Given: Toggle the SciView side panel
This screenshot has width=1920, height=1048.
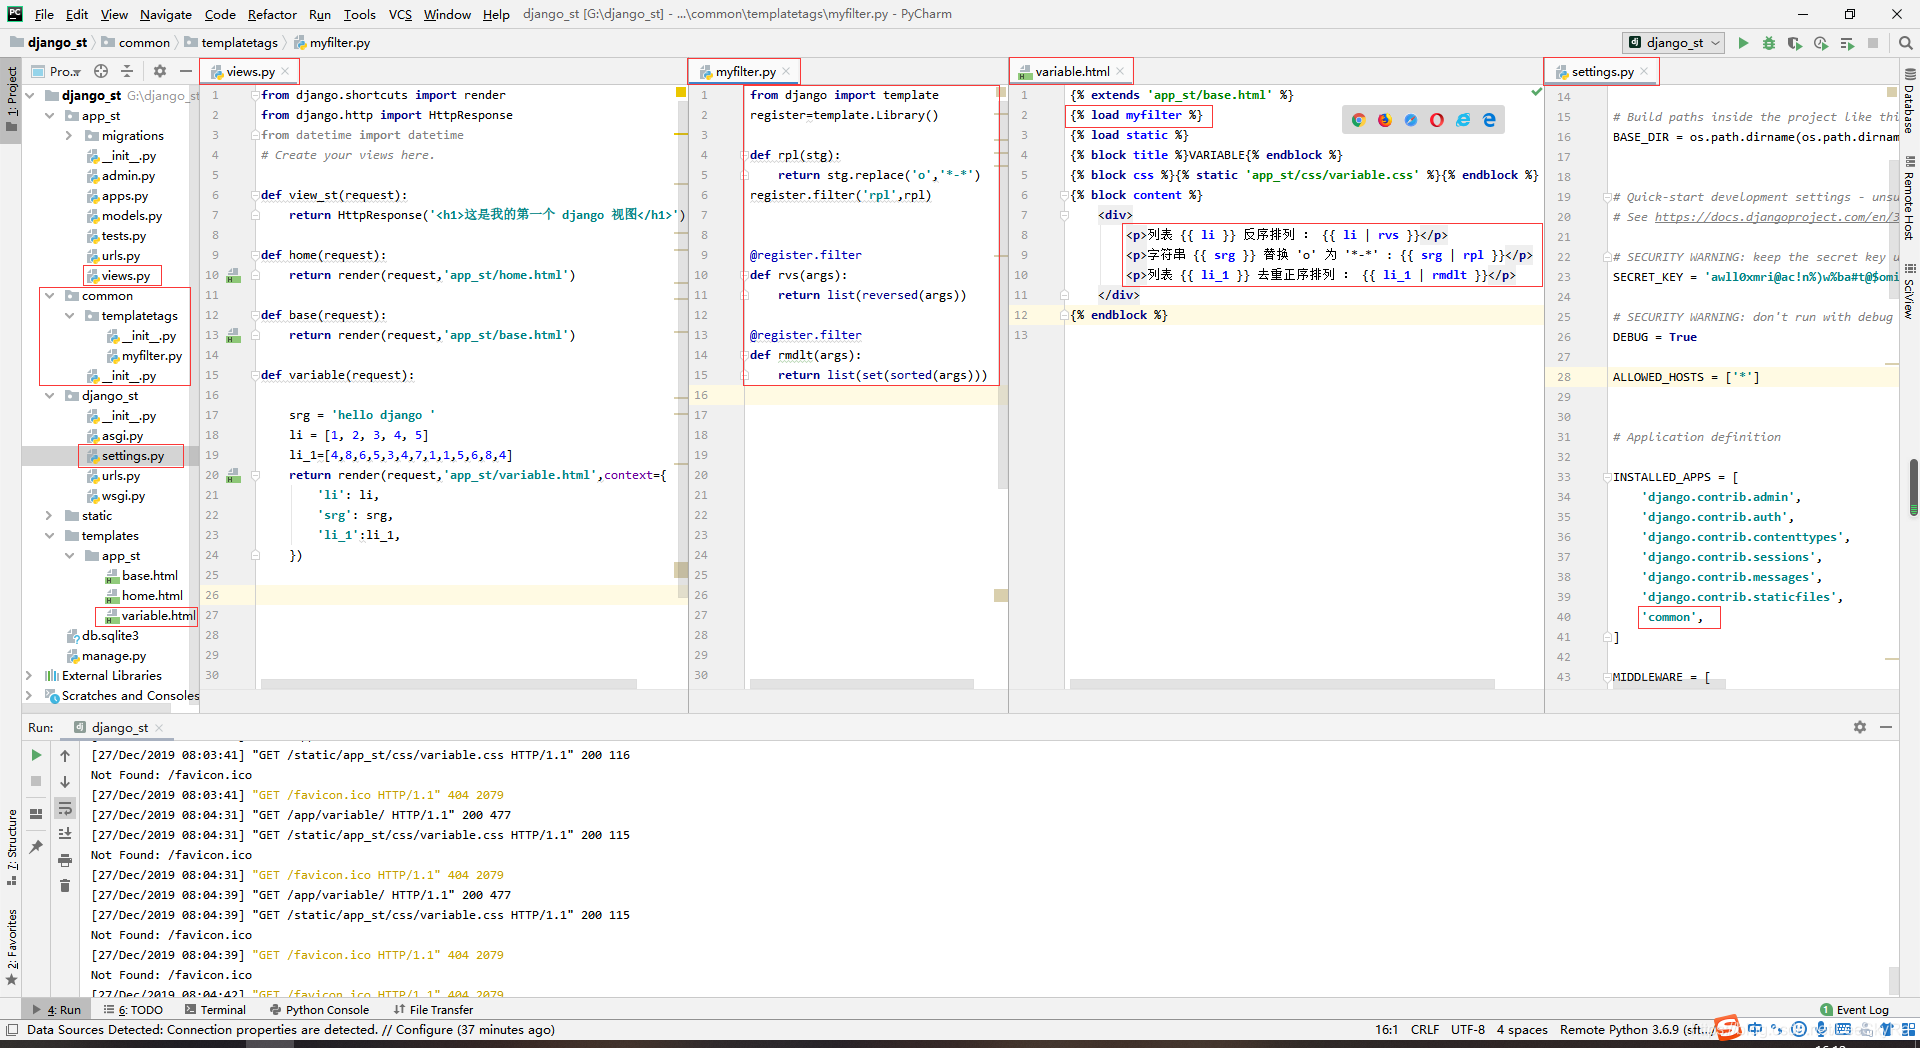Looking at the screenshot, I should (1909, 292).
